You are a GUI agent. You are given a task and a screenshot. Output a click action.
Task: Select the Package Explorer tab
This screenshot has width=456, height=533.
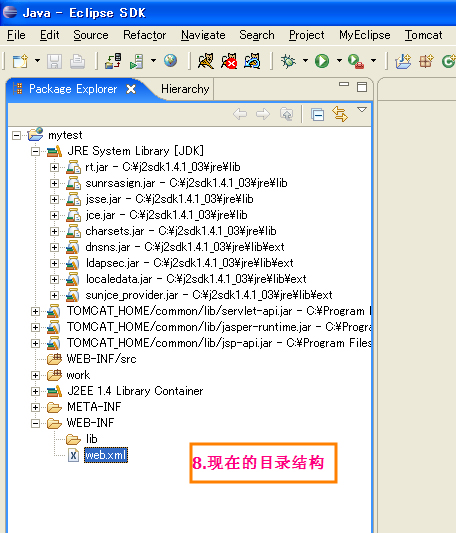73,89
